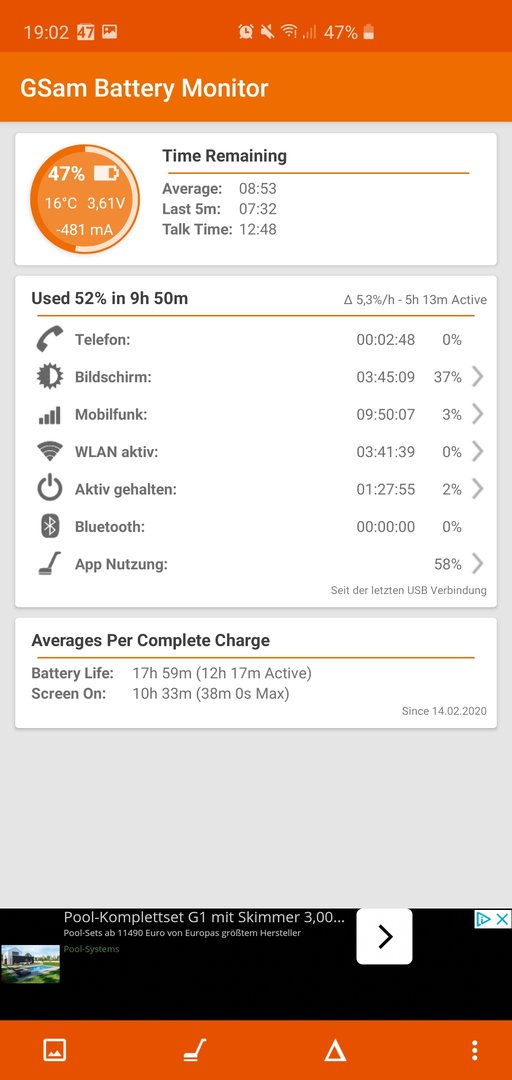Screen dimensions: 512x1080
Task: Open the Aktiv gehalten row chevron
Action: click(478, 489)
